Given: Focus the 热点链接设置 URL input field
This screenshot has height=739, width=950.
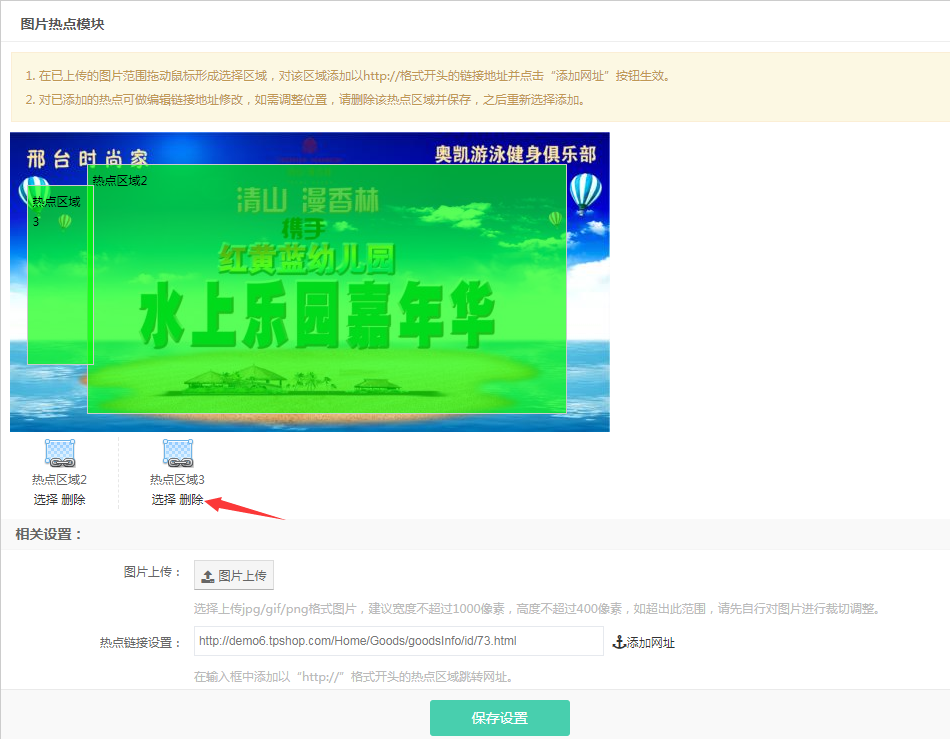Looking at the screenshot, I should pyautogui.click(x=398, y=641).
